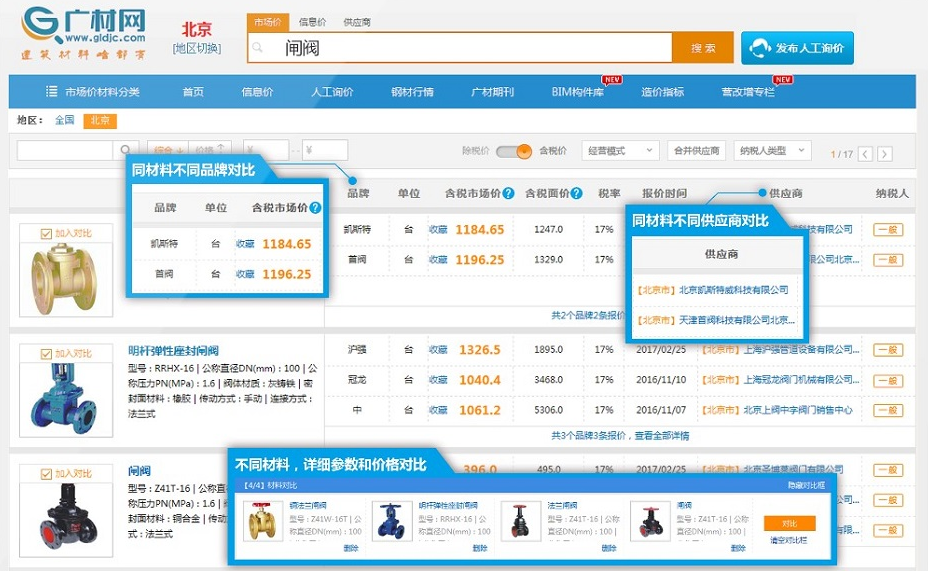Open 广材期刊 in the navigation bar
Viewport: 928px width, 571px height.
pos(492,92)
